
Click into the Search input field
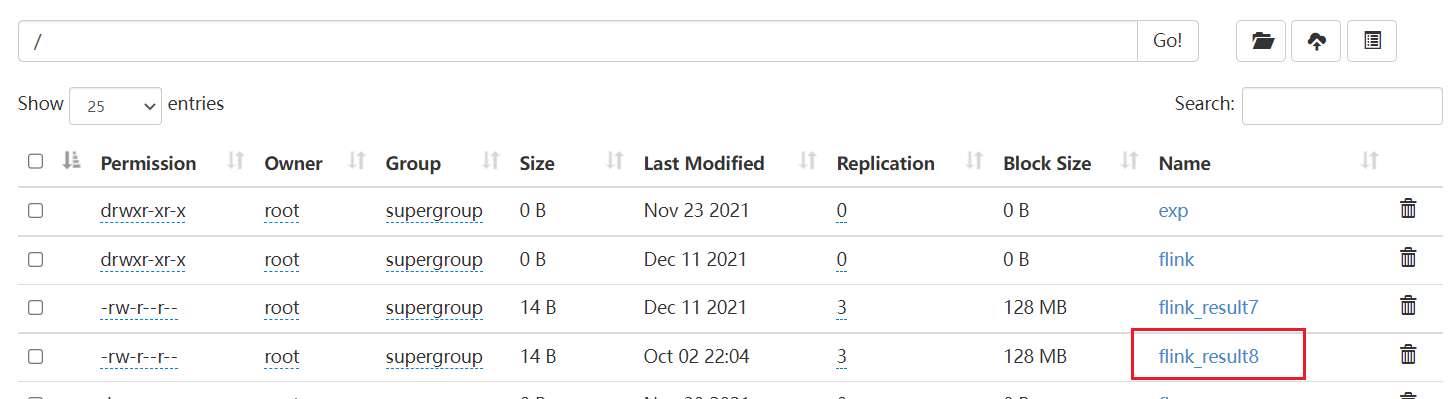tap(1334, 104)
